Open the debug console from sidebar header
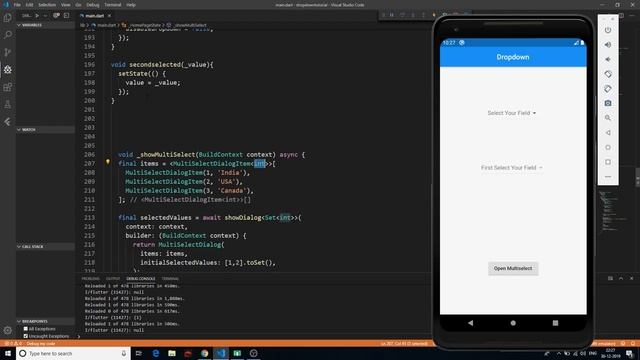Screen dimensions: 640x360 [66, 16]
